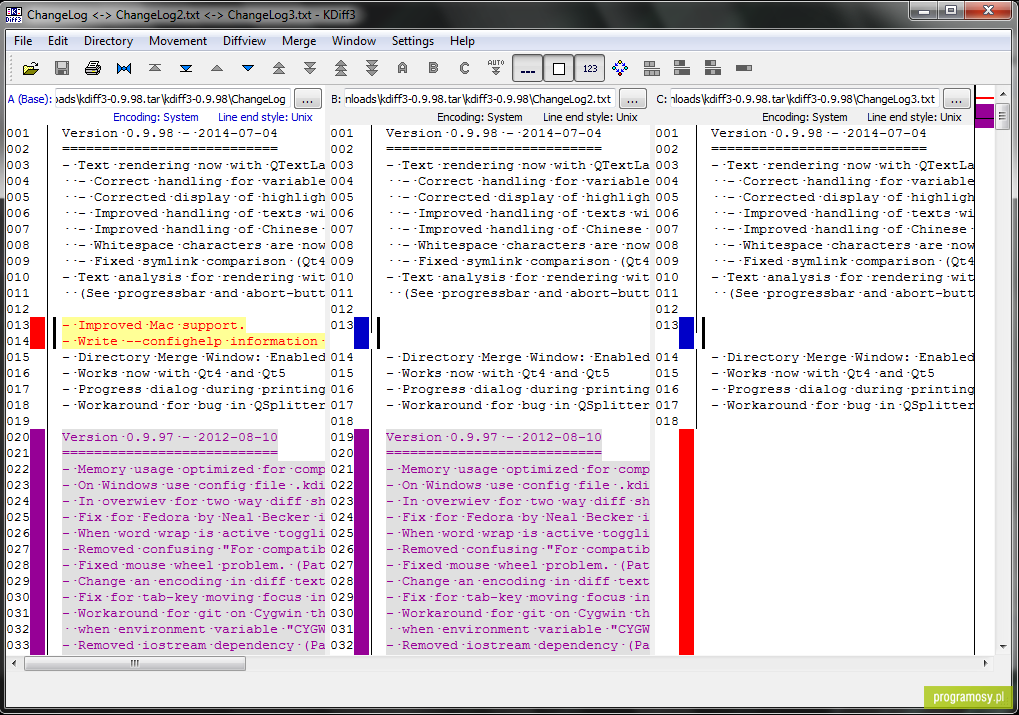The image size is (1019, 715).
Task: Click pane C's Line end style: Unix
Action: [914, 118]
